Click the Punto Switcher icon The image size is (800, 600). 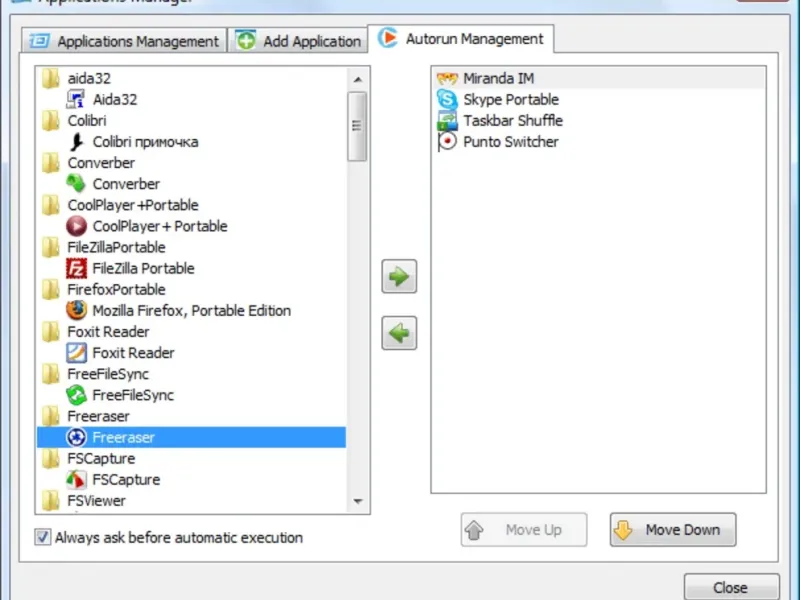click(447, 141)
